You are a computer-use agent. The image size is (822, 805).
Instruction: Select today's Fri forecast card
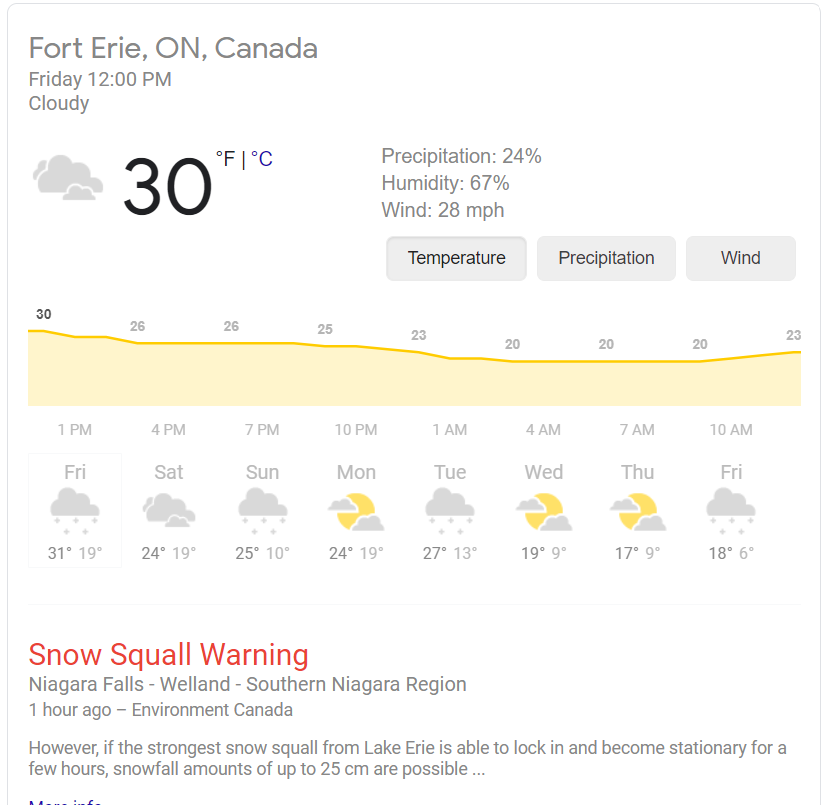75,510
